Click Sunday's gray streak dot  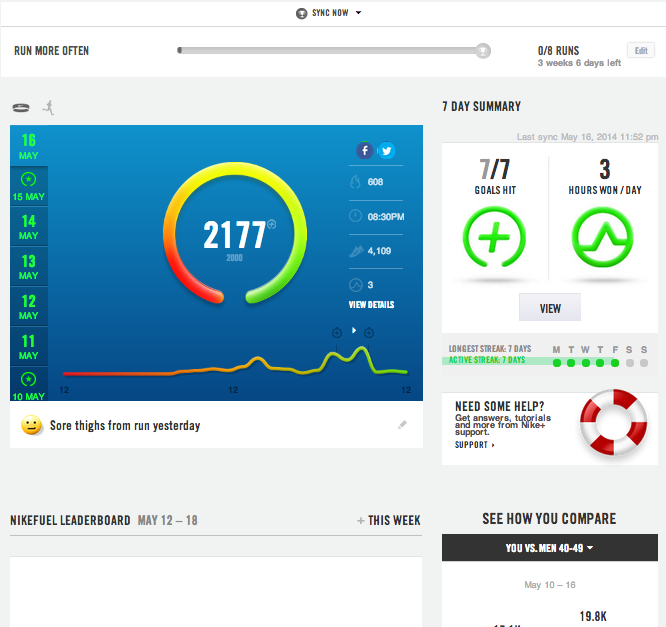pos(644,363)
